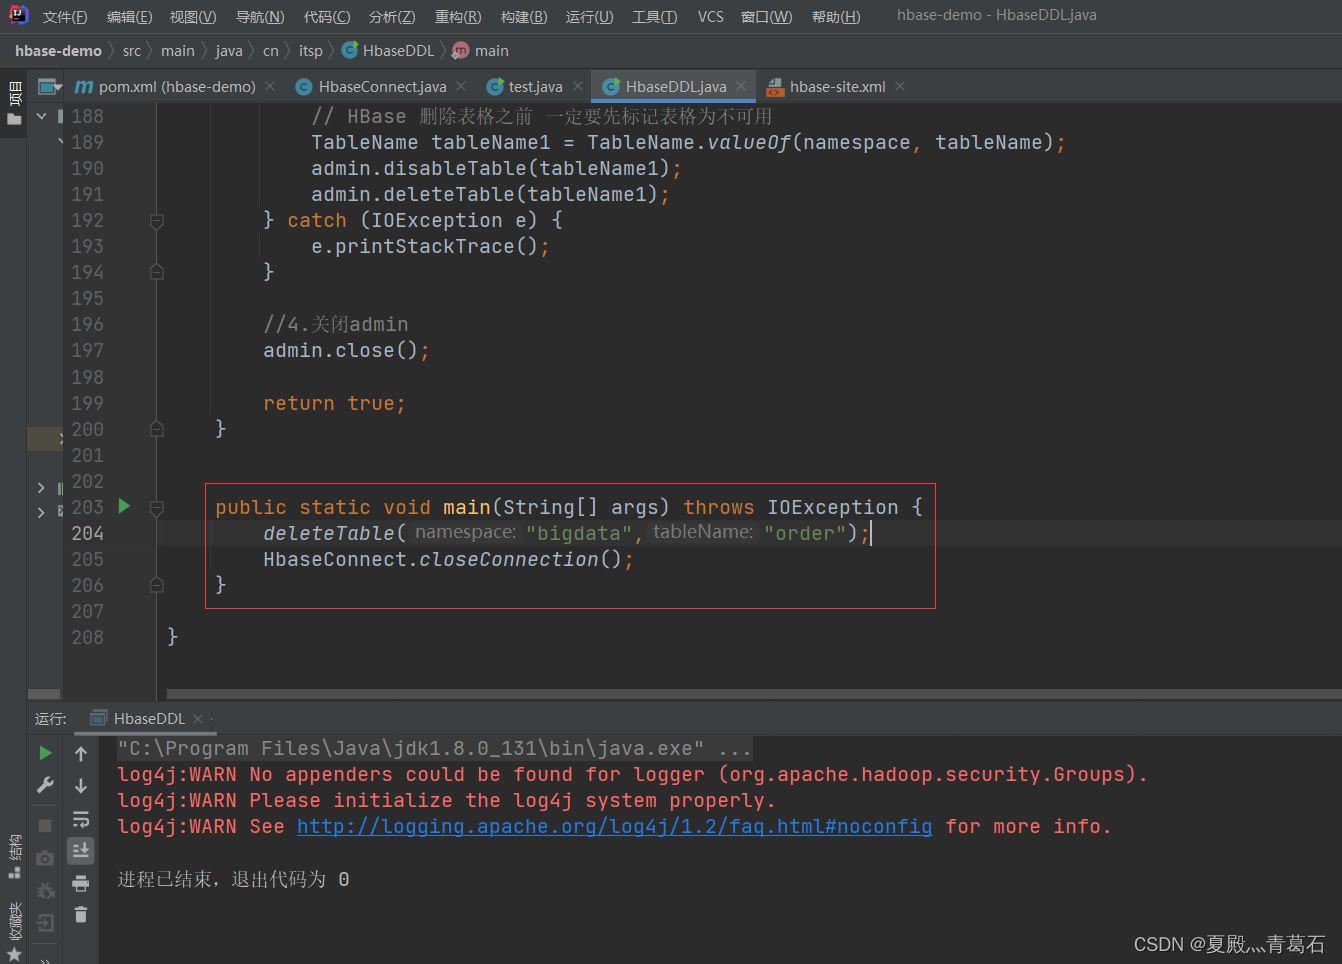This screenshot has height=964, width=1342.
Task: Close the HbaseDDL run tab
Action: [198, 718]
